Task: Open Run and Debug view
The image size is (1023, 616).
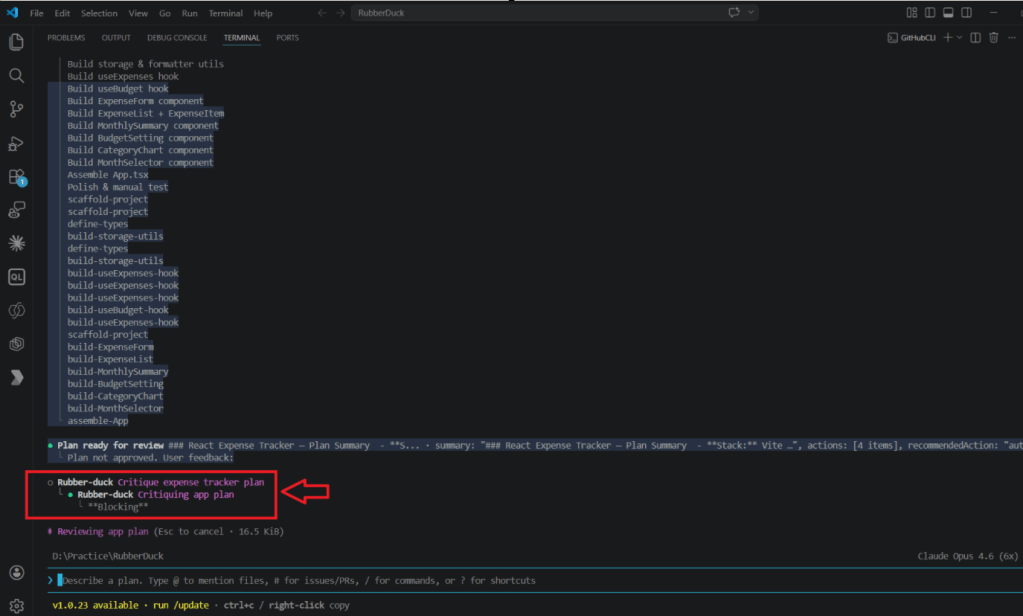Action: point(16,143)
